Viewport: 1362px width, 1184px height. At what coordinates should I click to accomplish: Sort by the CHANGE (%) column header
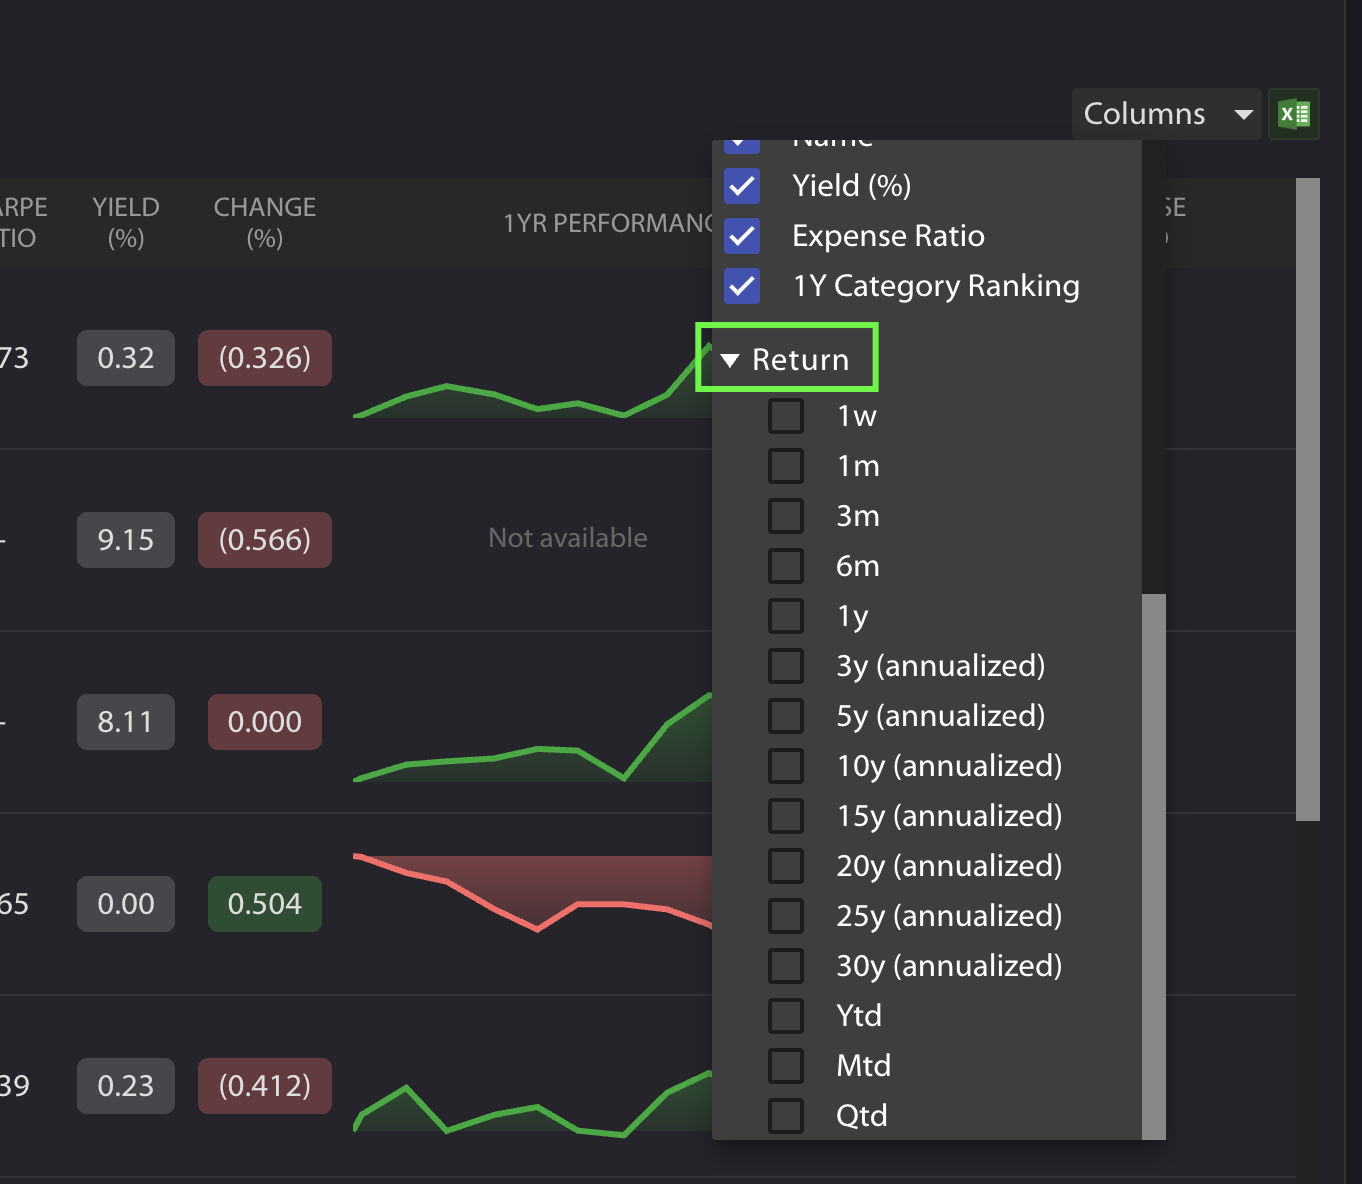(x=265, y=222)
